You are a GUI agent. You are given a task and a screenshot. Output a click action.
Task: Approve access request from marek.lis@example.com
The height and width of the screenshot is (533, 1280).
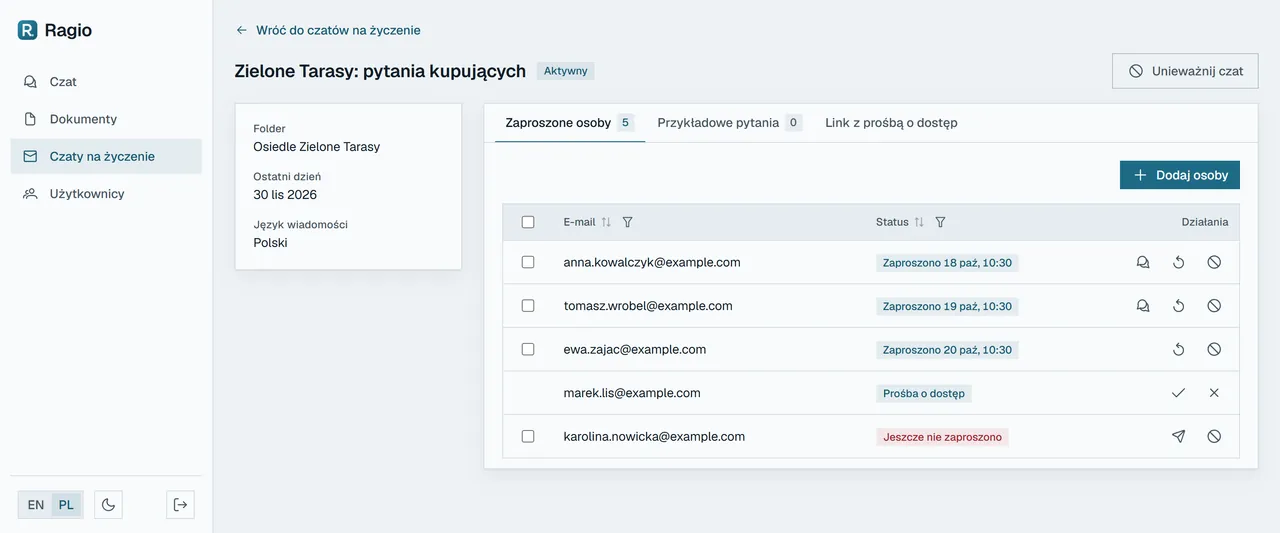(1179, 393)
